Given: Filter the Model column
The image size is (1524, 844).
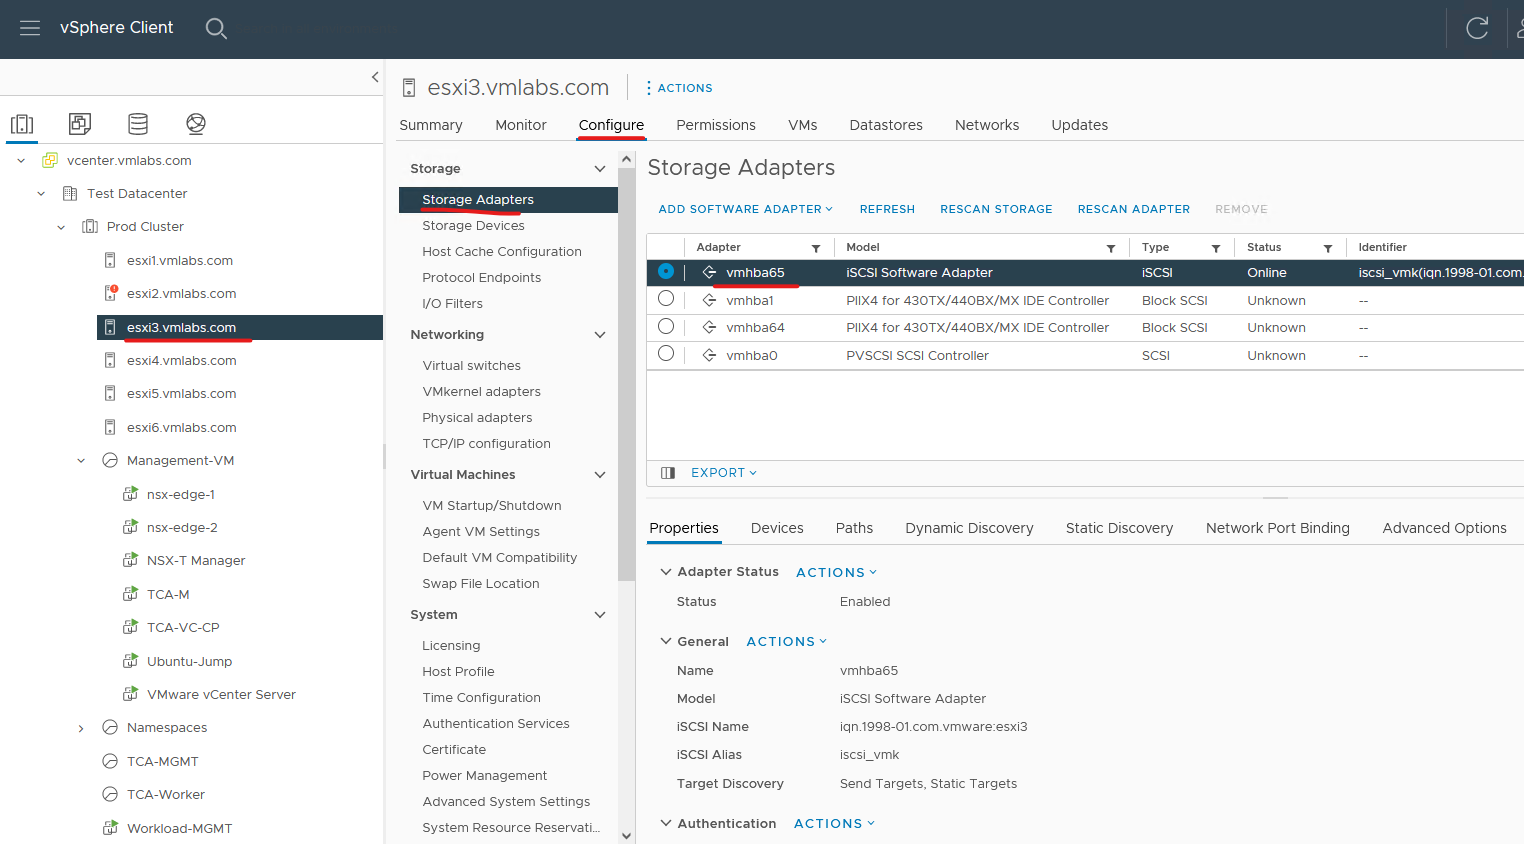Looking at the screenshot, I should (1111, 248).
